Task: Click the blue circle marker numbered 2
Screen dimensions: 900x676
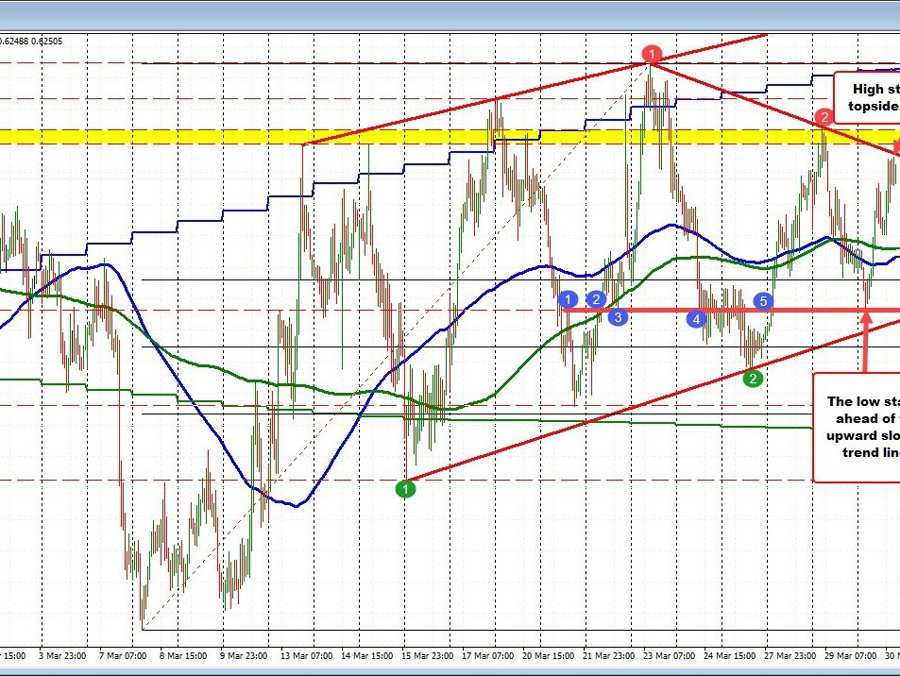Action: click(x=596, y=299)
